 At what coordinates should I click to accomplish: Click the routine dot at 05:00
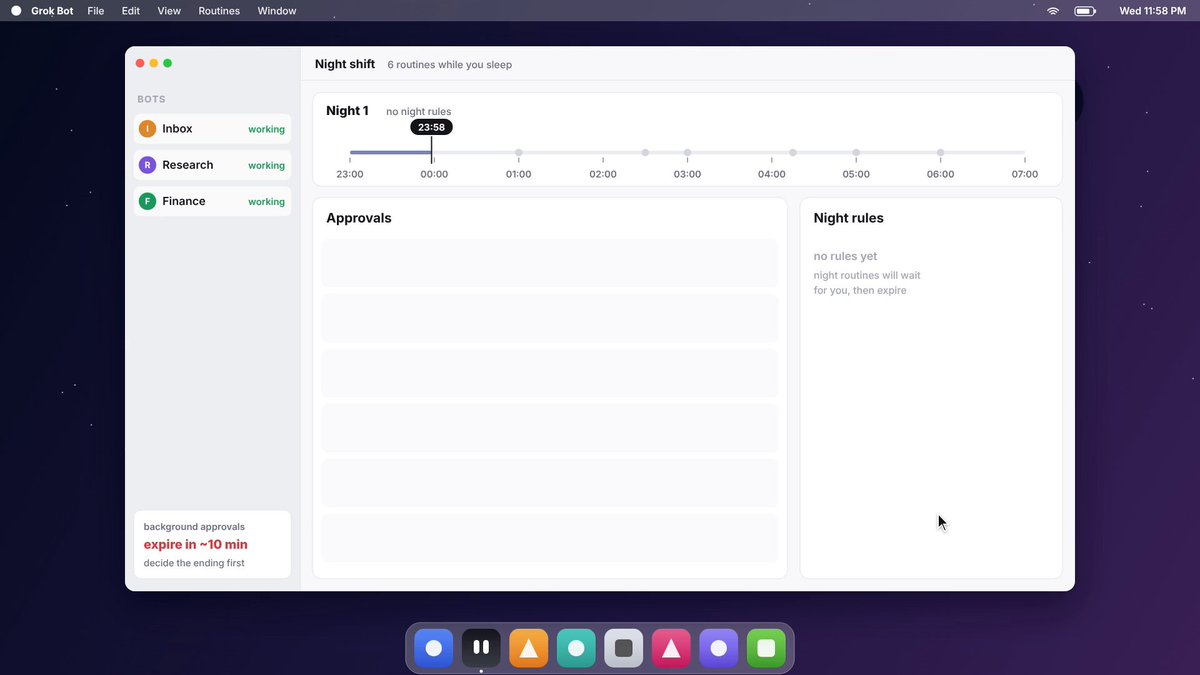[856, 153]
